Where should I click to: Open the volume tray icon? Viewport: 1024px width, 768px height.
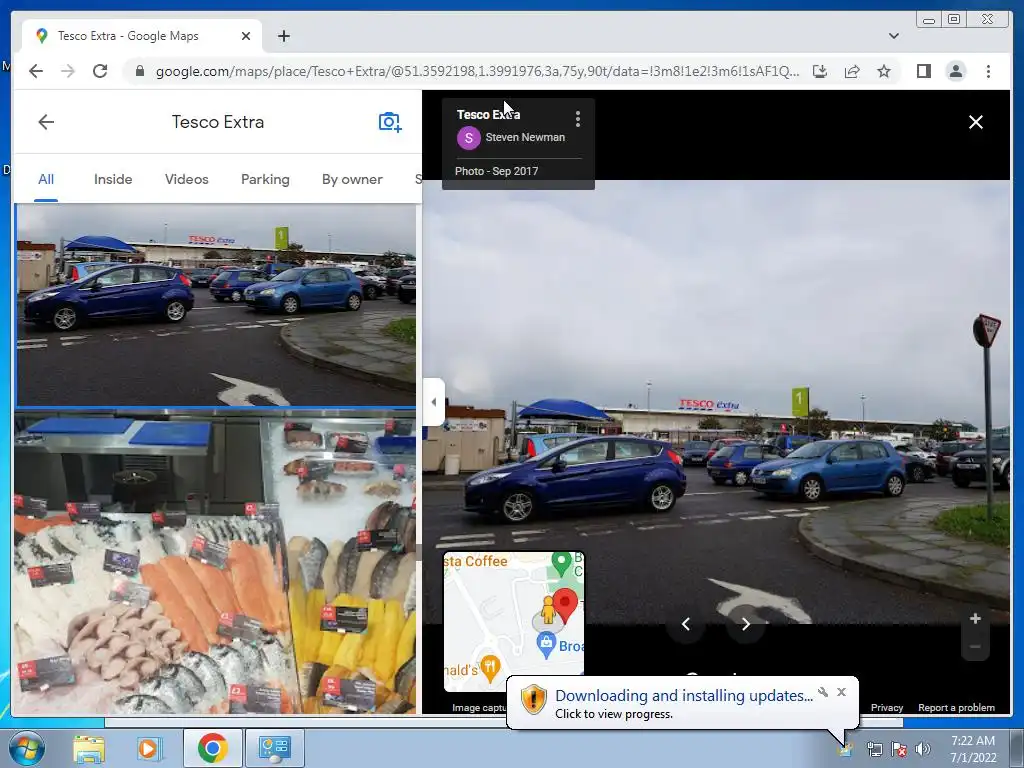click(x=923, y=749)
